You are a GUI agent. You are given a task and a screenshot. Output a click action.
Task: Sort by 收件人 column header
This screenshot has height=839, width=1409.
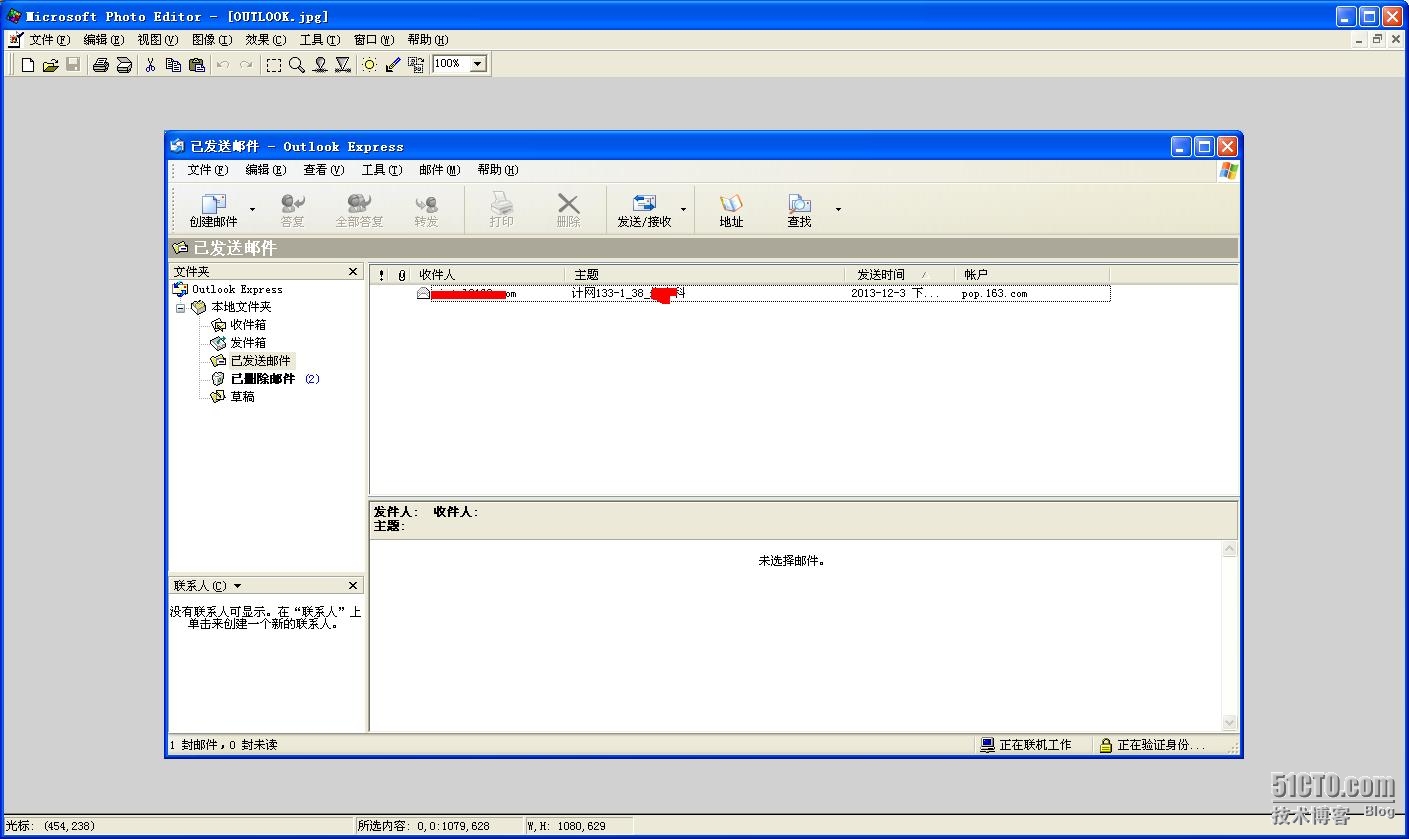[489, 274]
